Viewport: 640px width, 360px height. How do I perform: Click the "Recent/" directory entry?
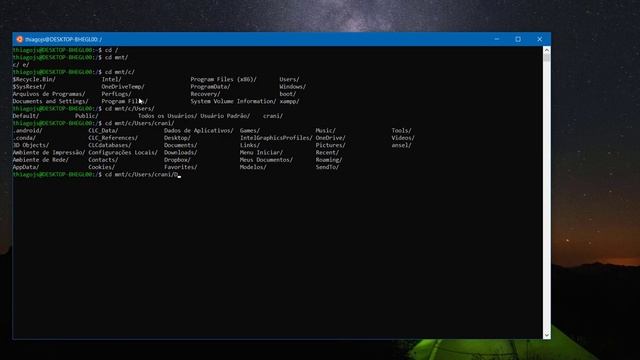327,153
